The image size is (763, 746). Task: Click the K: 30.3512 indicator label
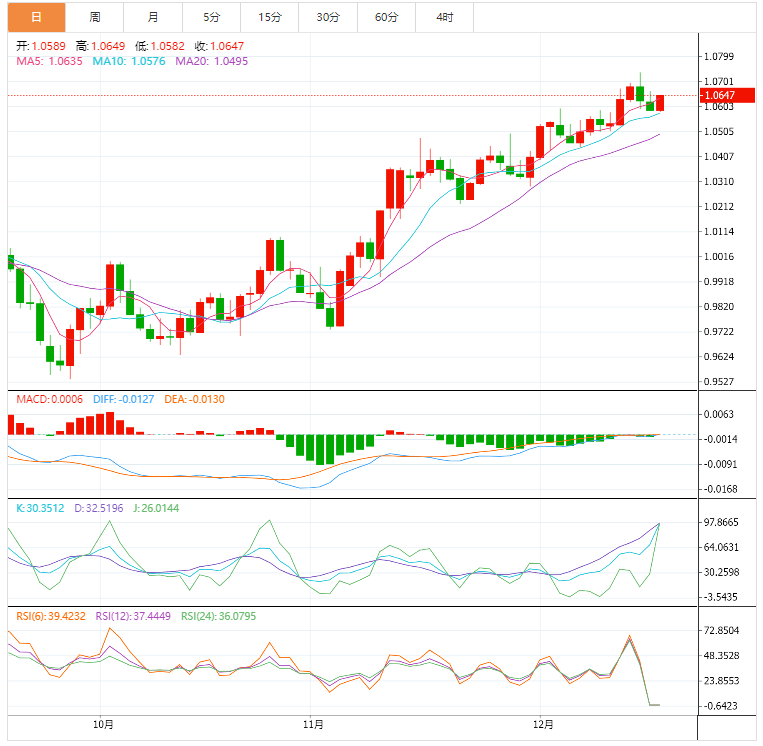(x=40, y=508)
